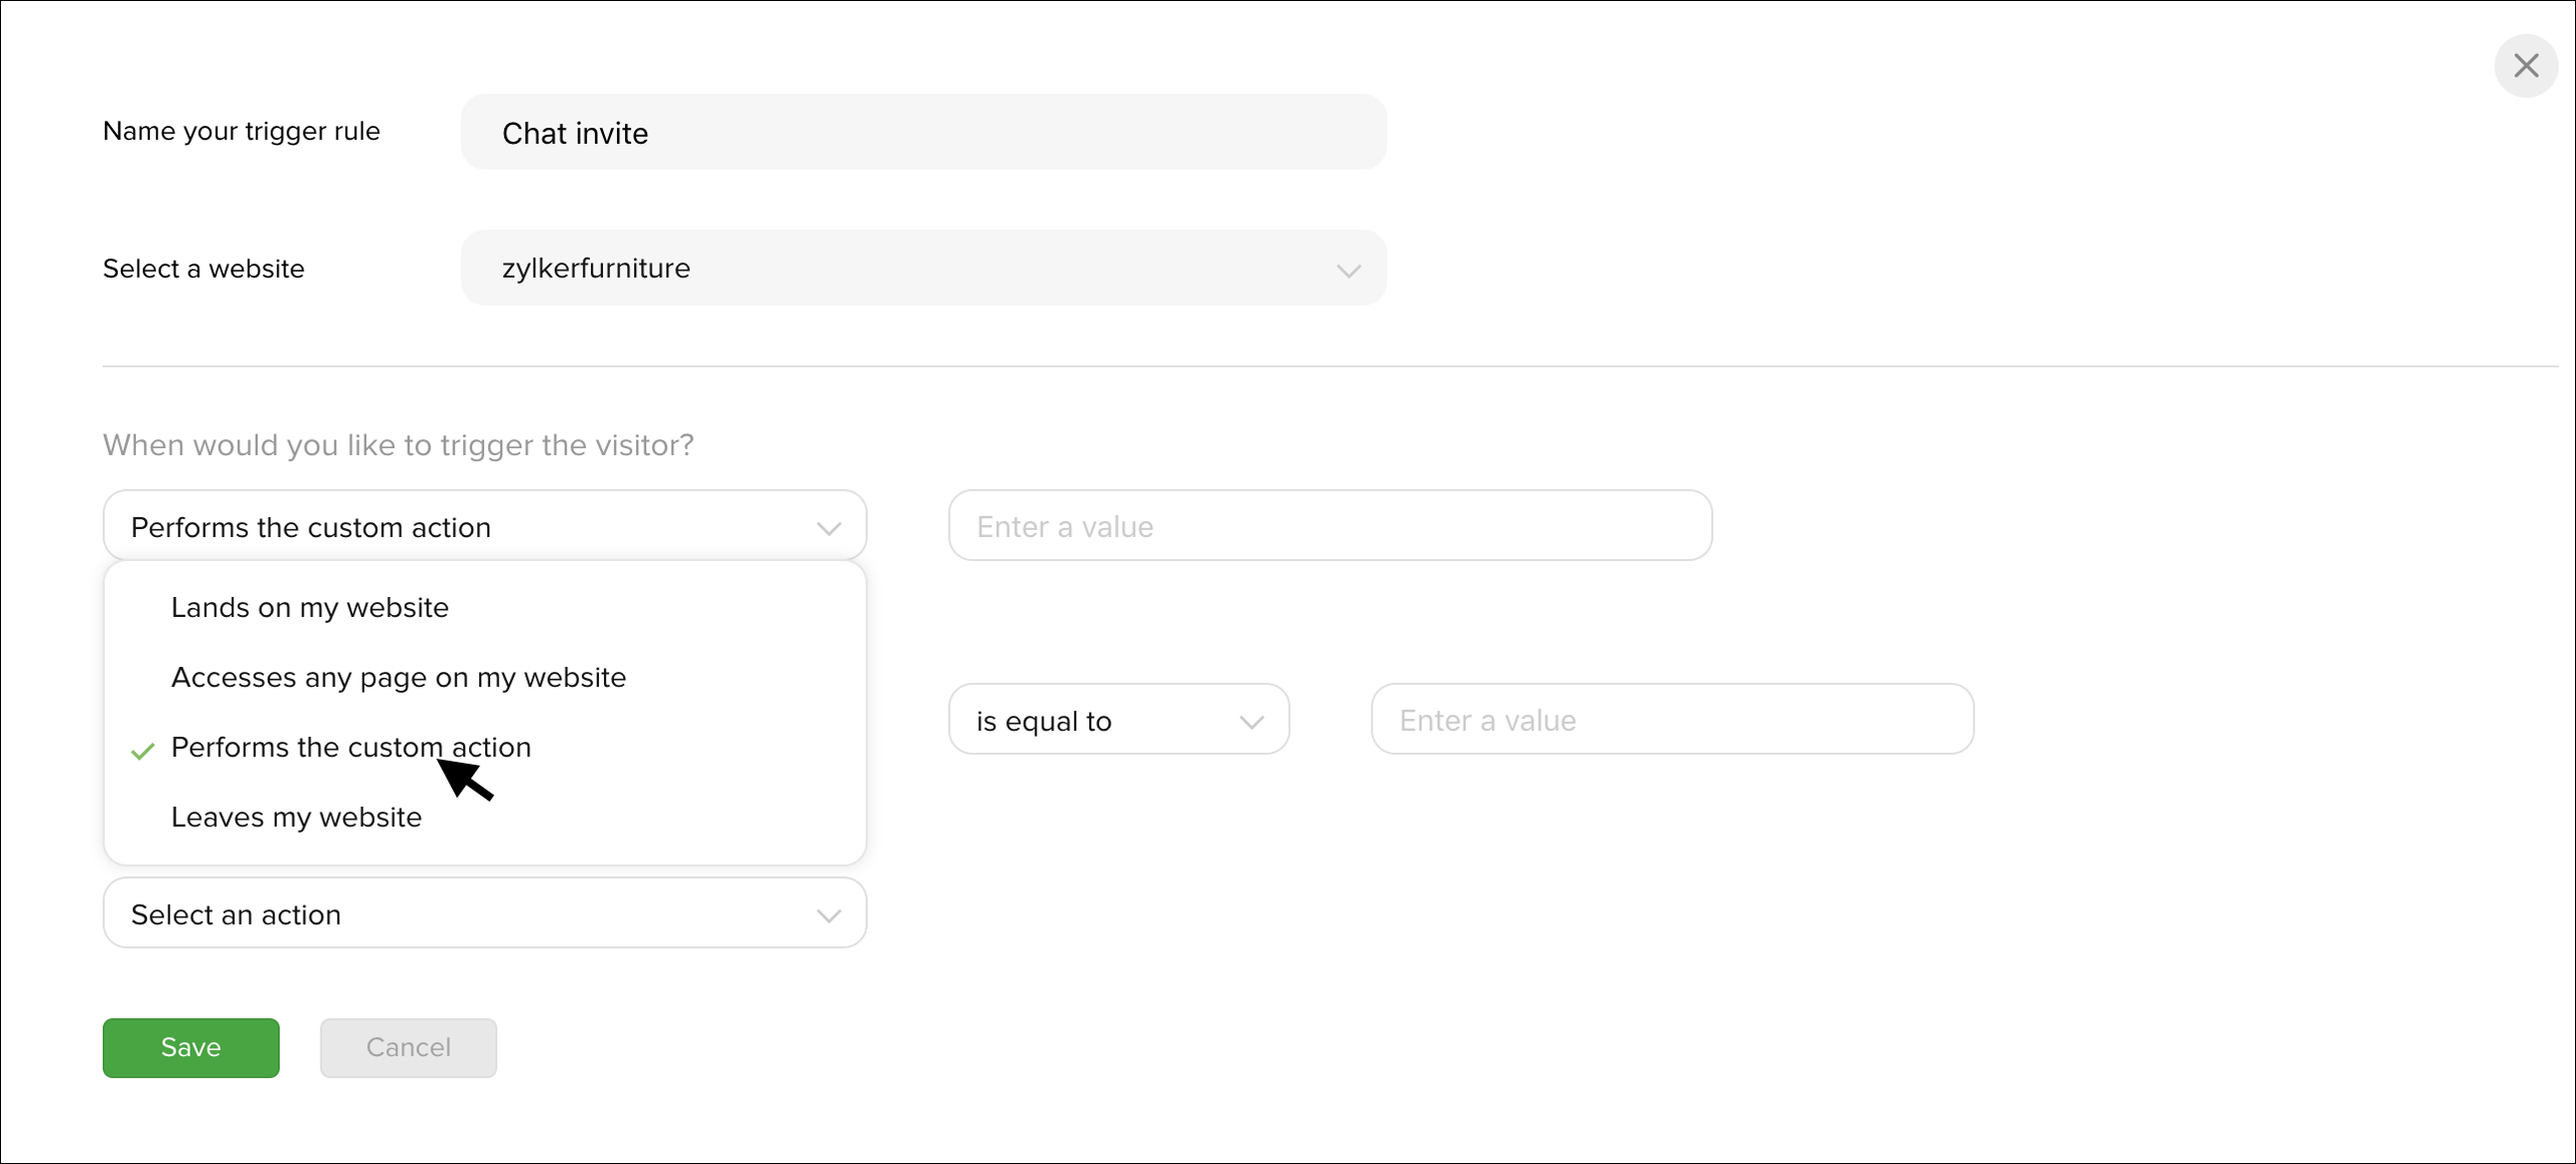Screen dimensions: 2576x1164
Task: Click the Cancel button
Action: click(408, 1047)
